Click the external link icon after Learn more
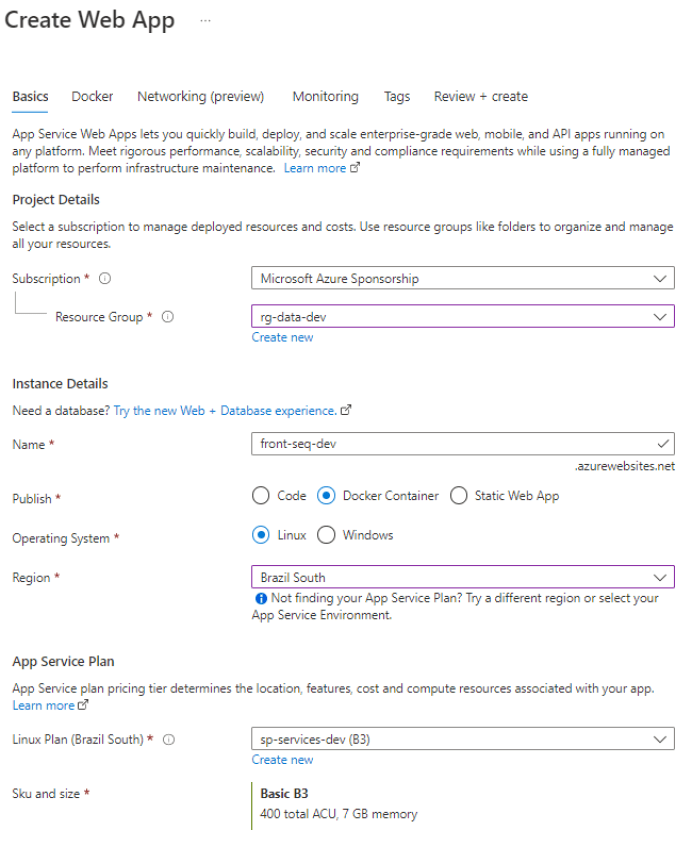Screen dimensions: 692x847 pos(353,168)
